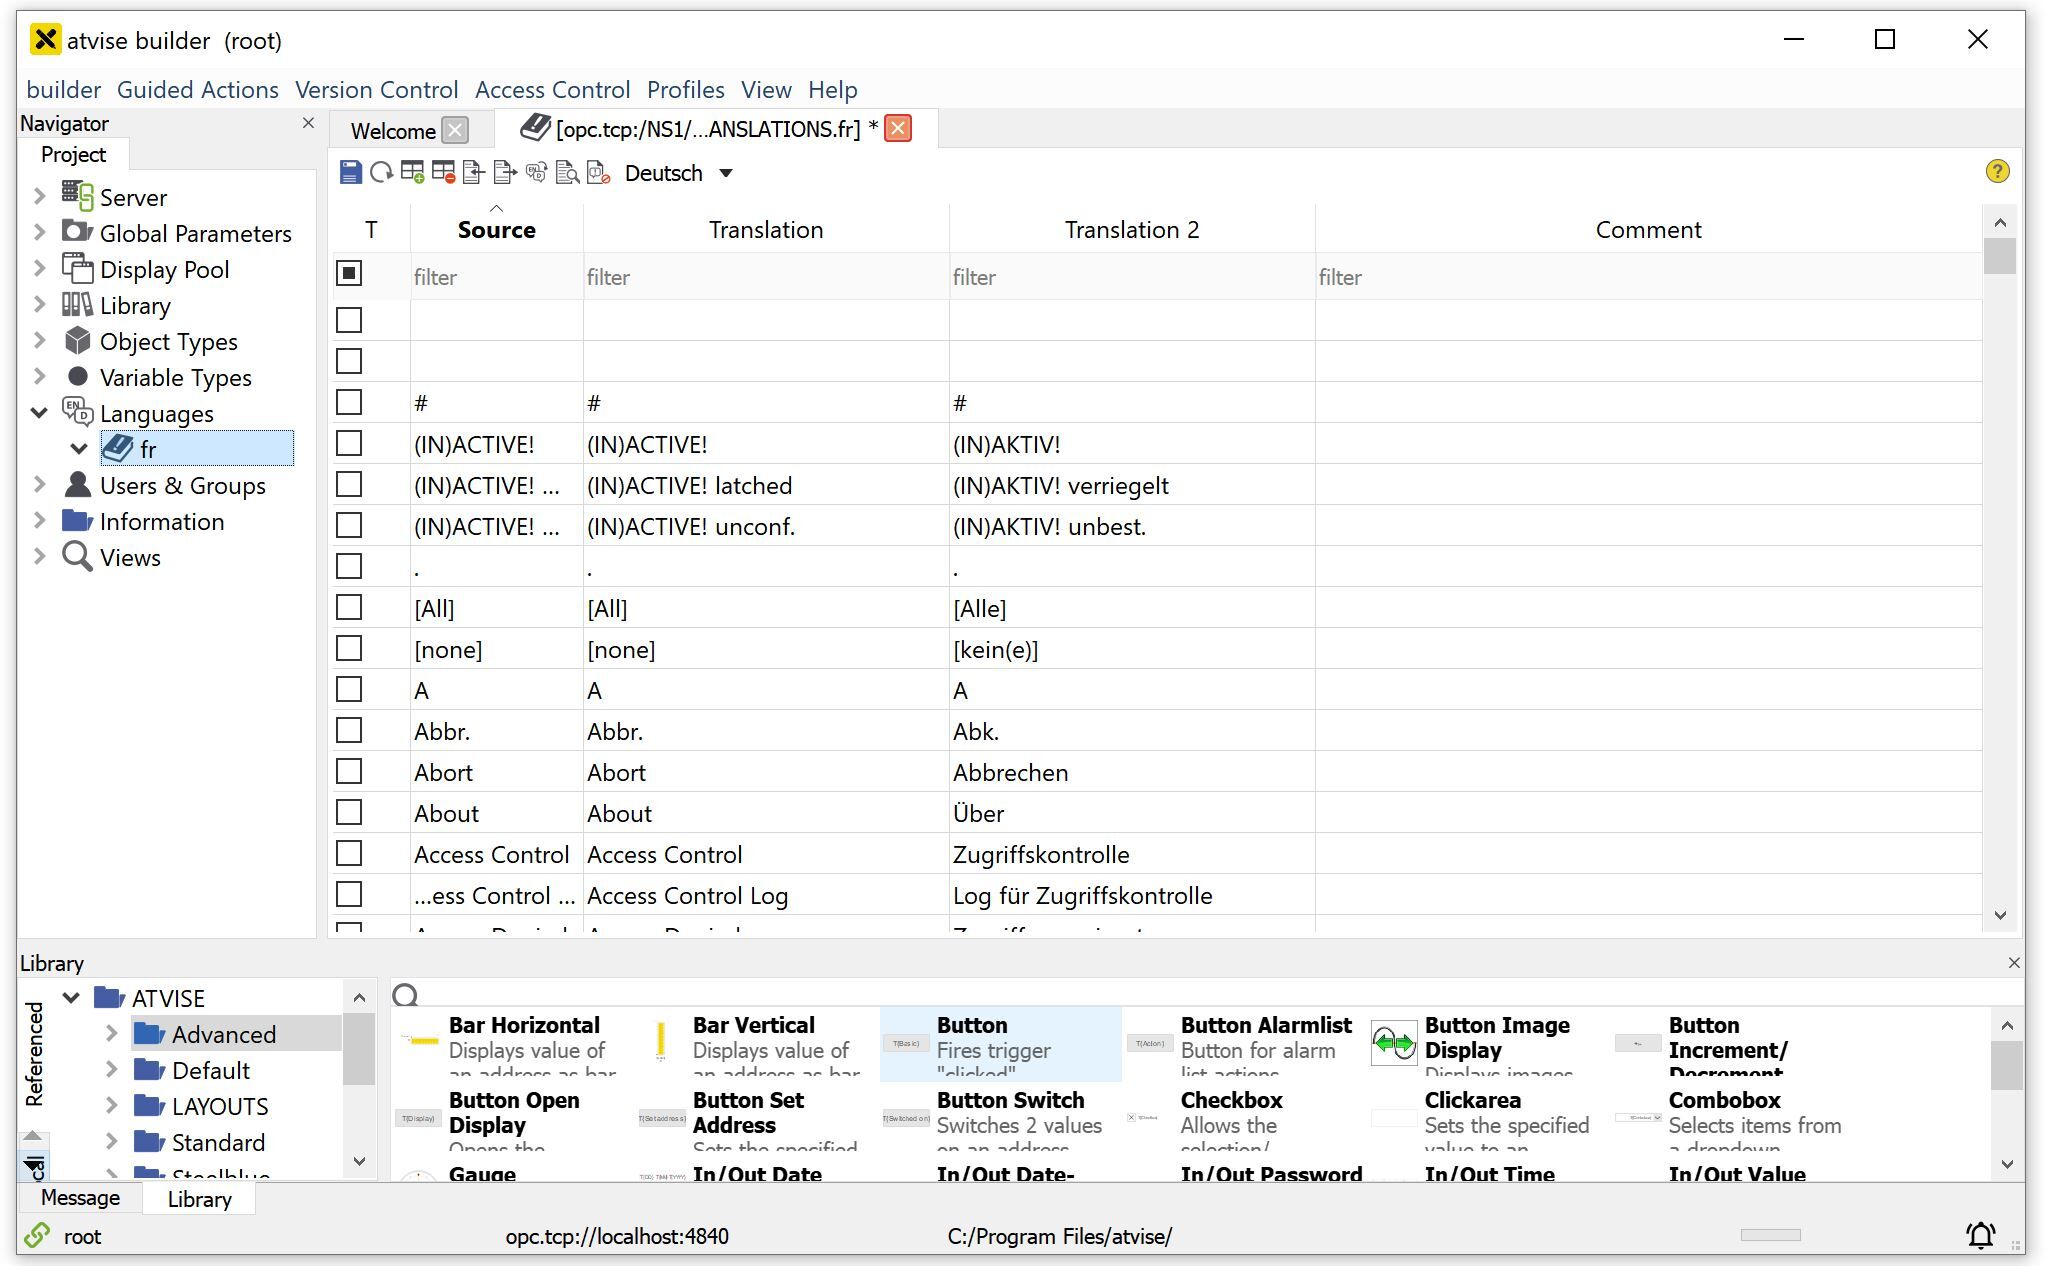Image resolution: width=2054 pixels, height=1266 pixels.
Task: Click the Translation filter input field
Action: (x=765, y=277)
